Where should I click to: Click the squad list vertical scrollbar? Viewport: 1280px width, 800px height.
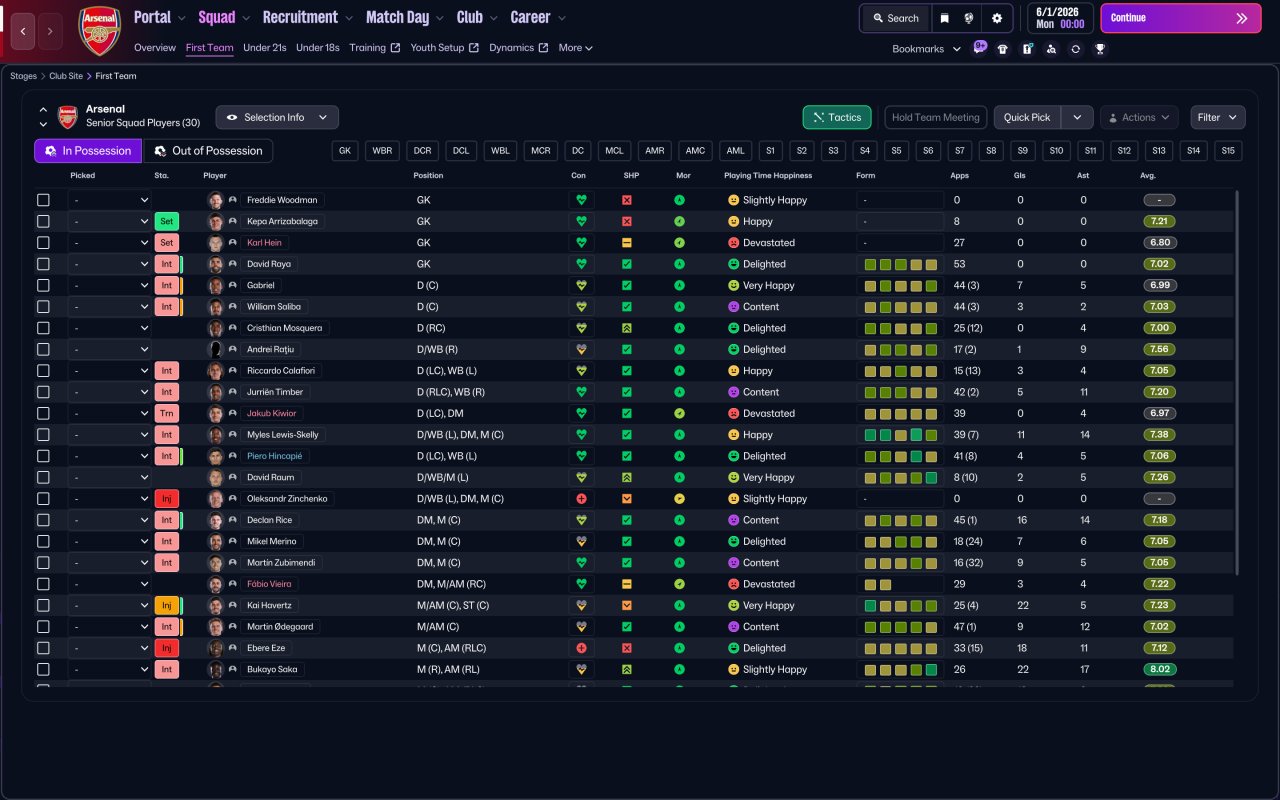tap(1238, 383)
